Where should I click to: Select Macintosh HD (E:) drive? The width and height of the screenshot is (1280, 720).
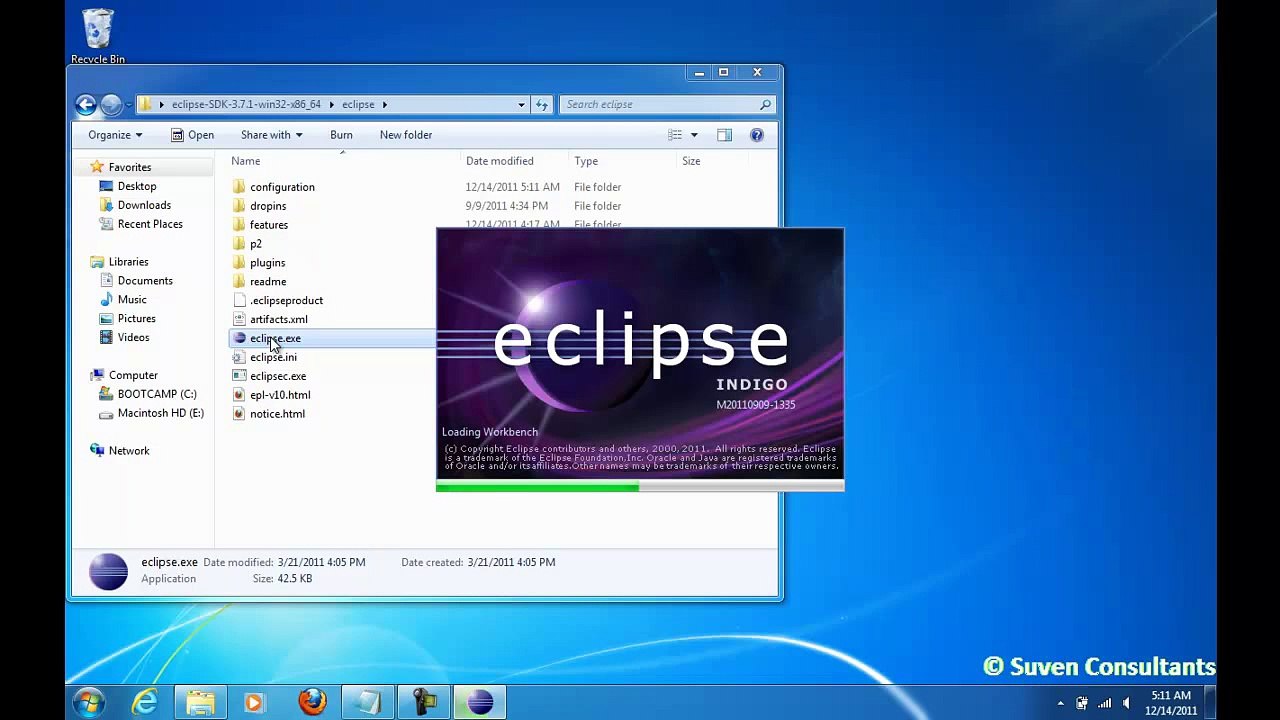160,413
